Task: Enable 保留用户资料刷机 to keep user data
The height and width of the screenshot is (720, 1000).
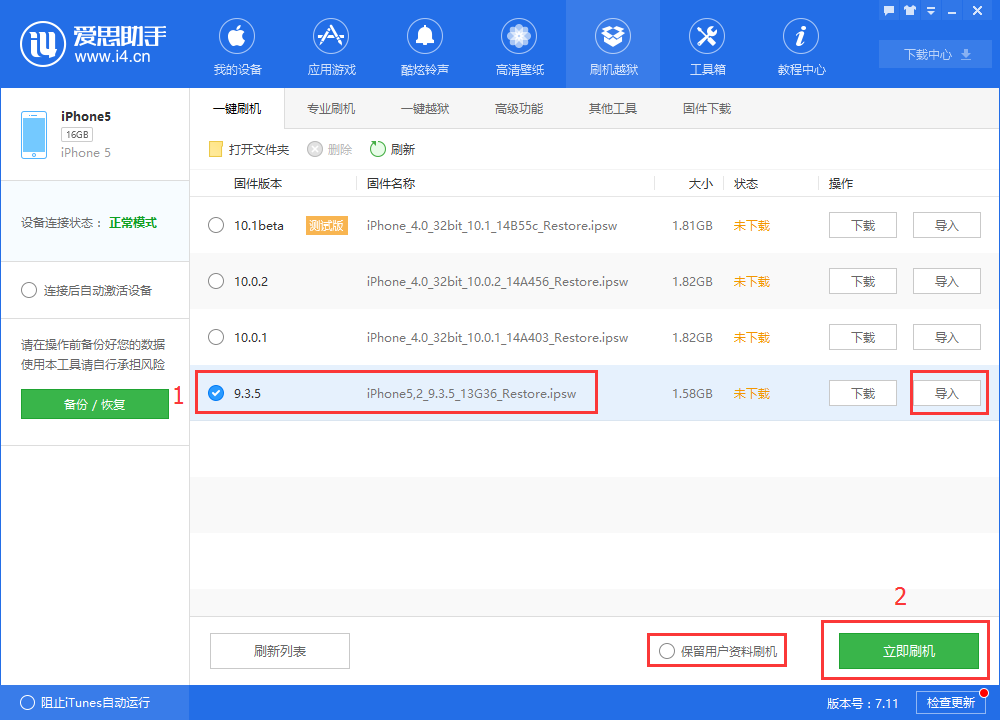Action: (666, 650)
